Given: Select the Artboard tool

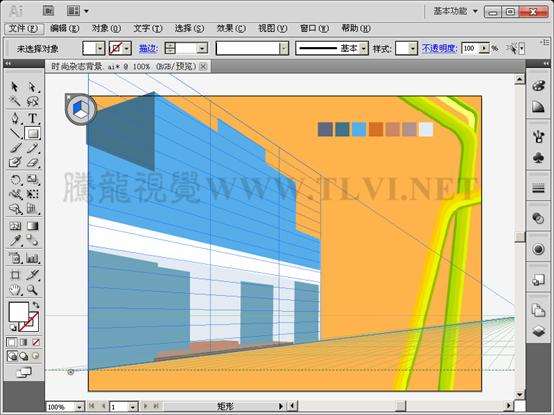Looking at the screenshot, I should (x=14, y=275).
